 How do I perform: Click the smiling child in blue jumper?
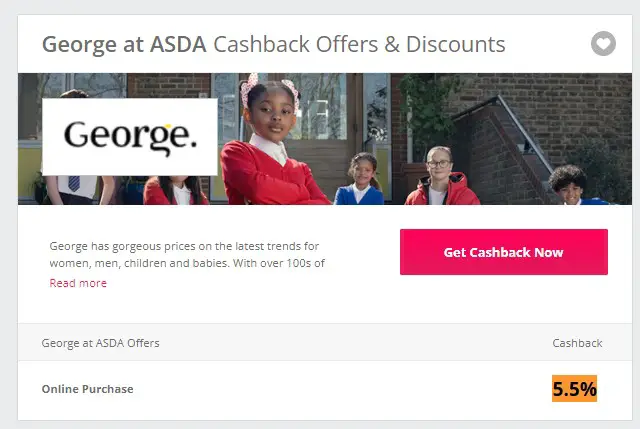361,179
